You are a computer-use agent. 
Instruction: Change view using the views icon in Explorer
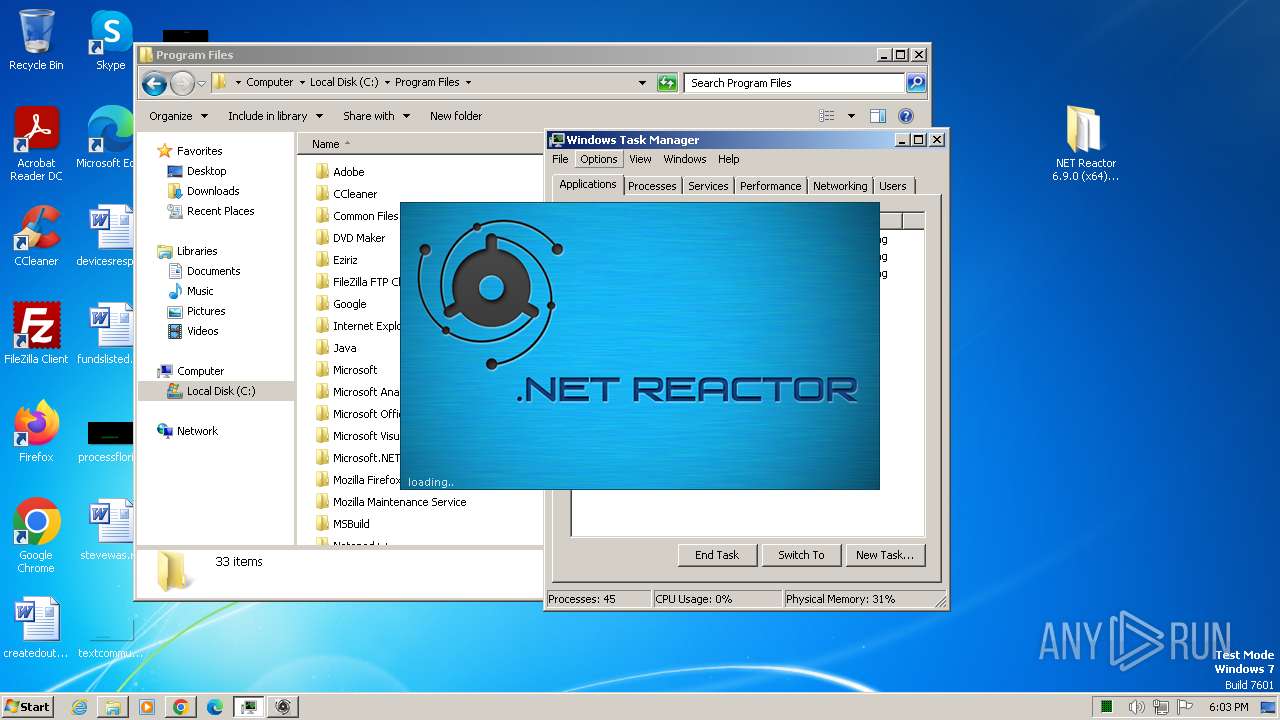[827, 116]
